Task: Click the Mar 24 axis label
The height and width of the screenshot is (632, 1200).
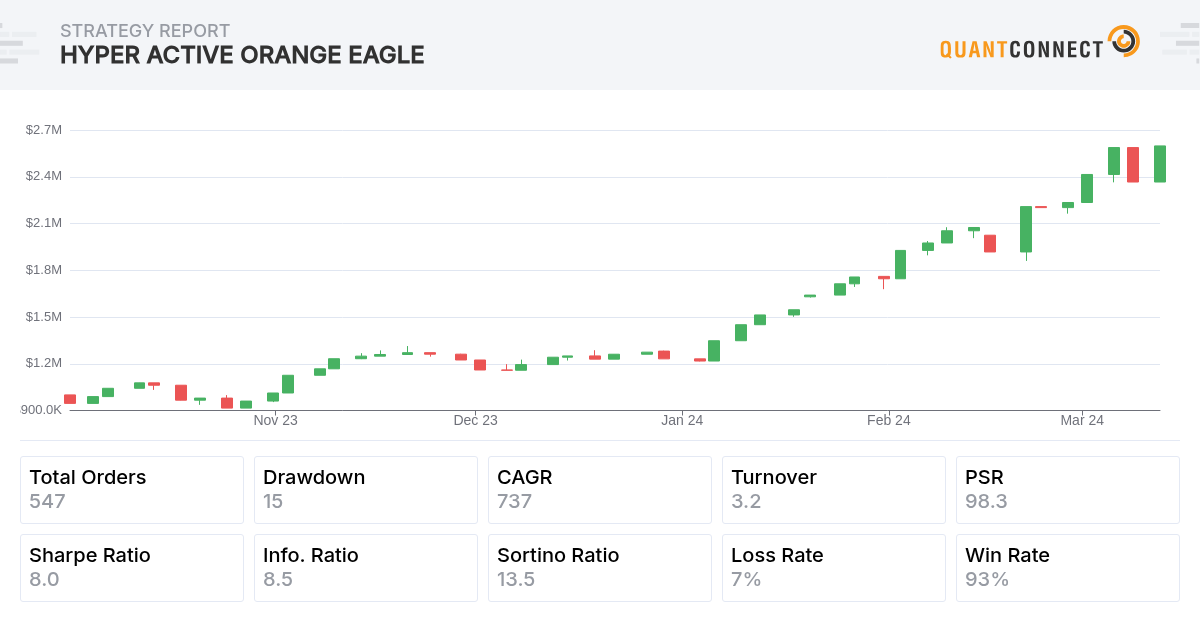Action: 1082,420
